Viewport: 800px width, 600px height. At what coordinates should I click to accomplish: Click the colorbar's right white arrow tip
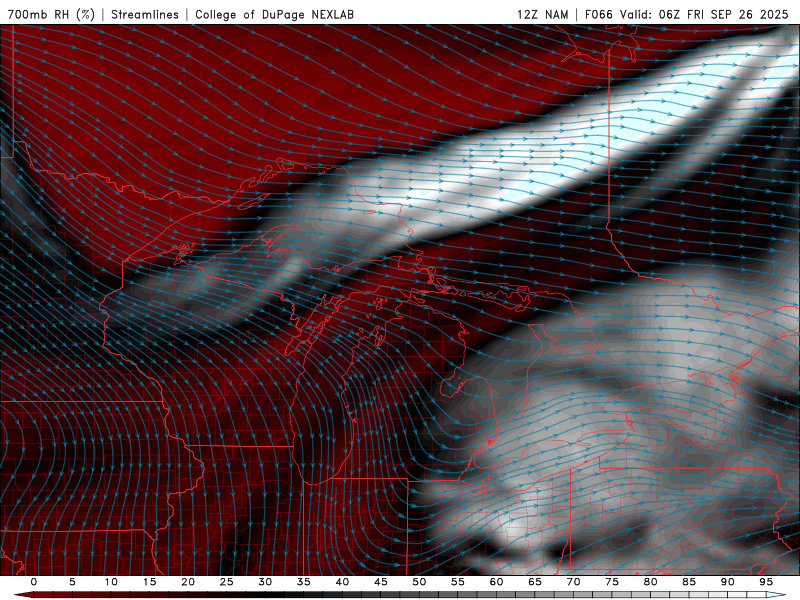click(777, 595)
